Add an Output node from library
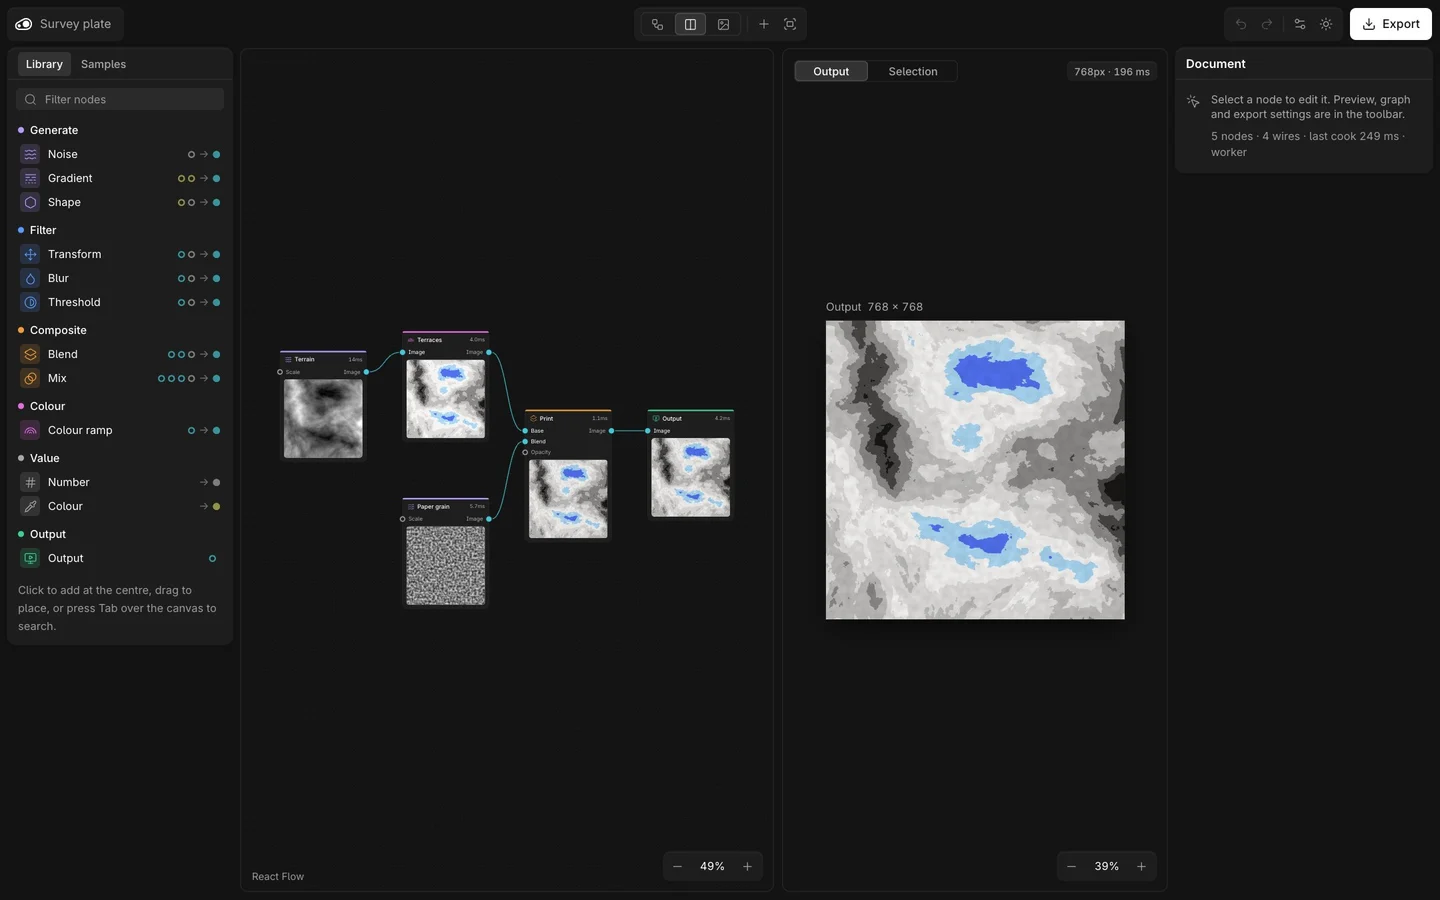The image size is (1440, 900). [x=120, y=558]
